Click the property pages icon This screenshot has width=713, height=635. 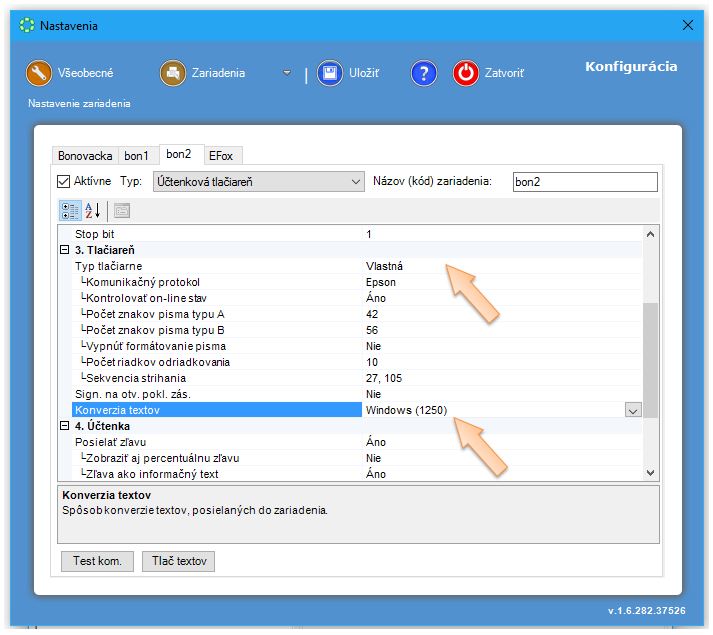tap(122, 211)
